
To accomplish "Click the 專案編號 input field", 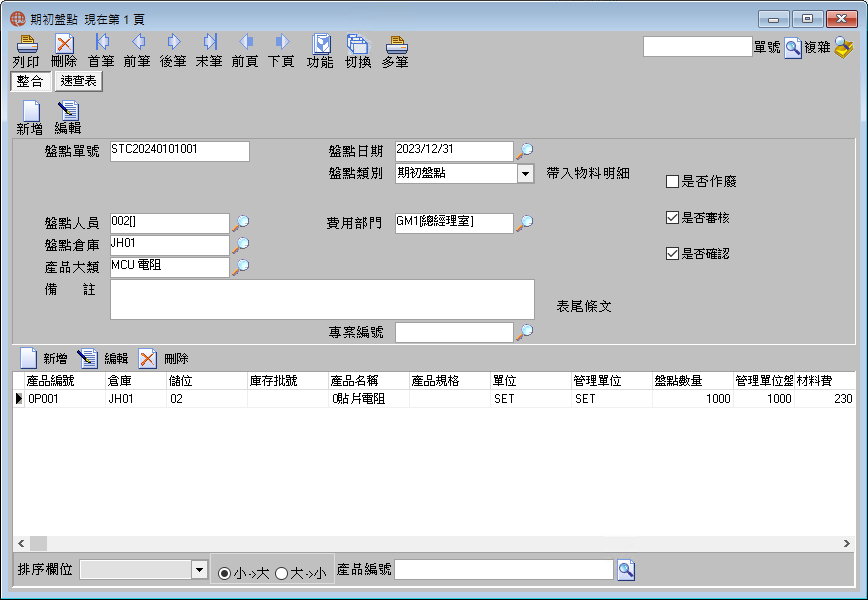I will pyautogui.click(x=454, y=333).
